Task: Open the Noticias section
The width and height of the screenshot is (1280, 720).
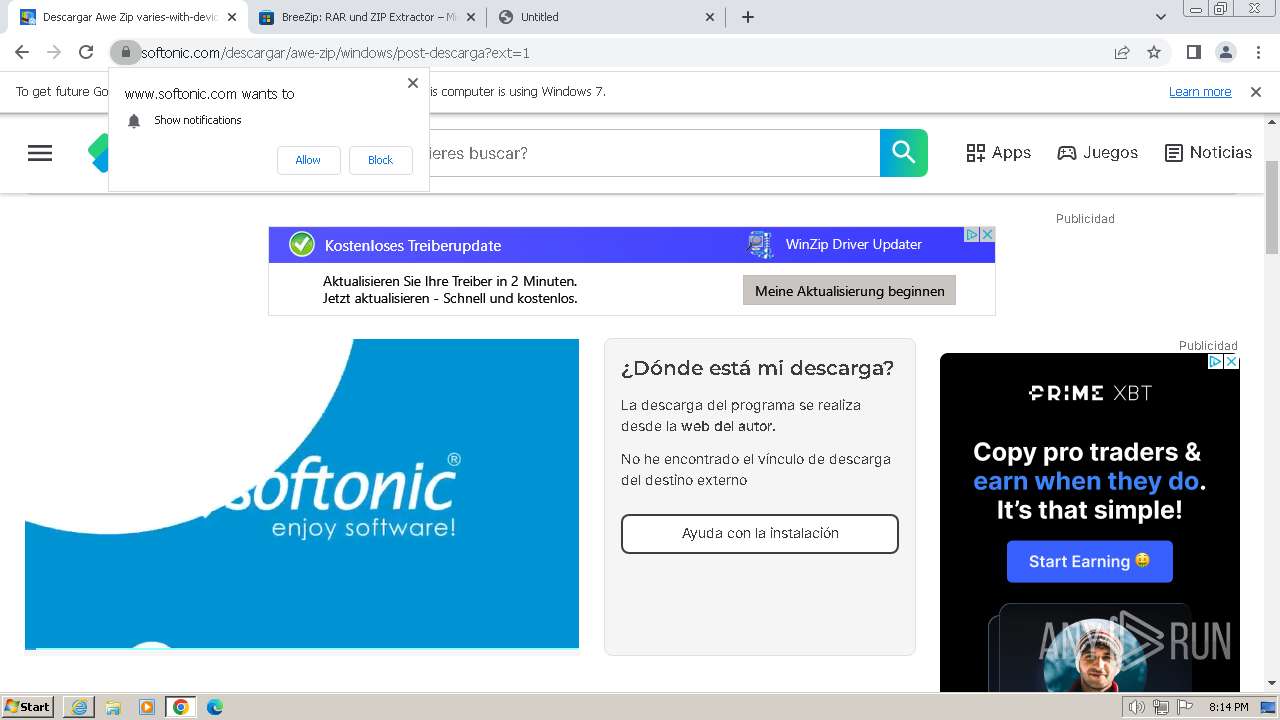Action: 1208,153
